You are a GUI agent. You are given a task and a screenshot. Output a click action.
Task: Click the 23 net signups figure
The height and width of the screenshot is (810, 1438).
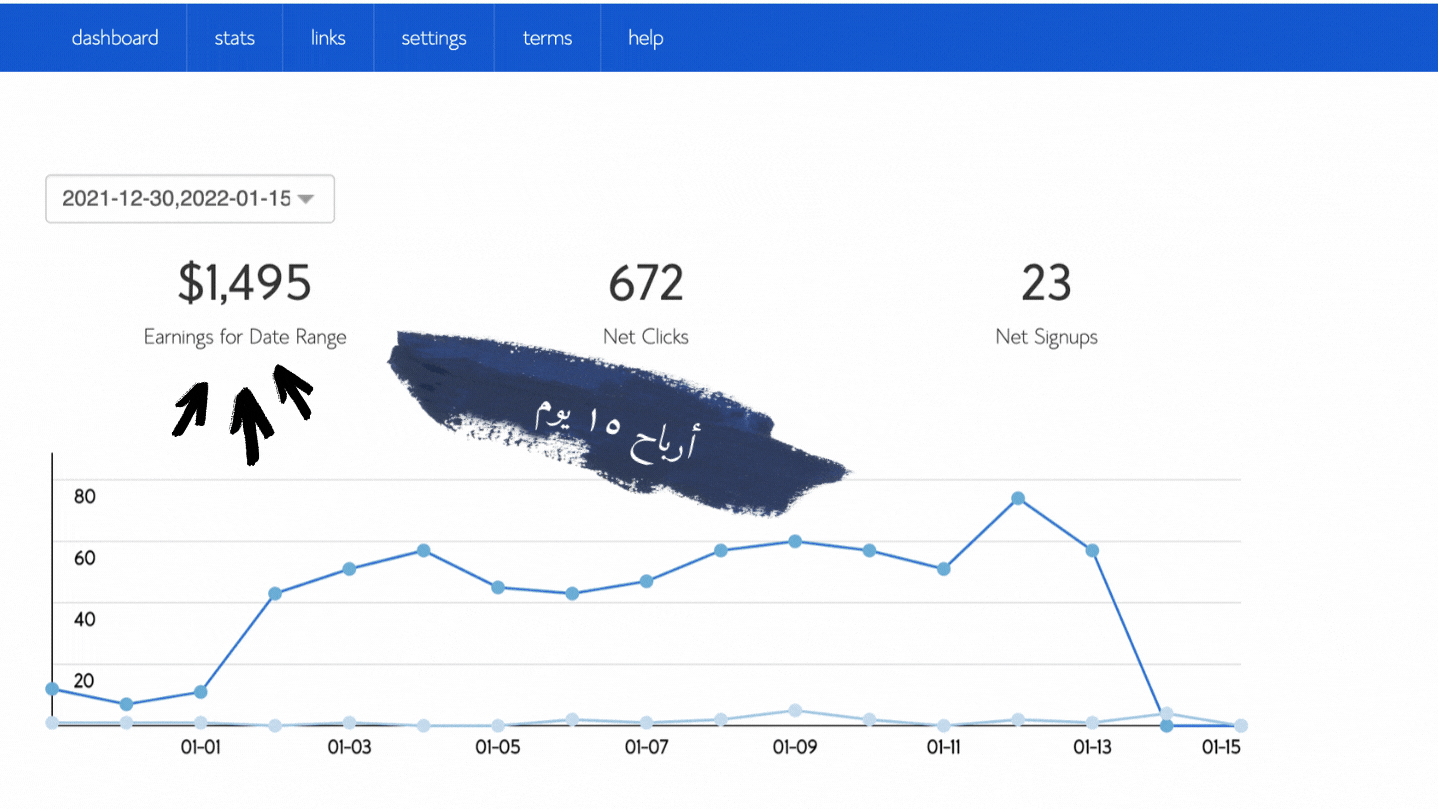pos(1046,283)
